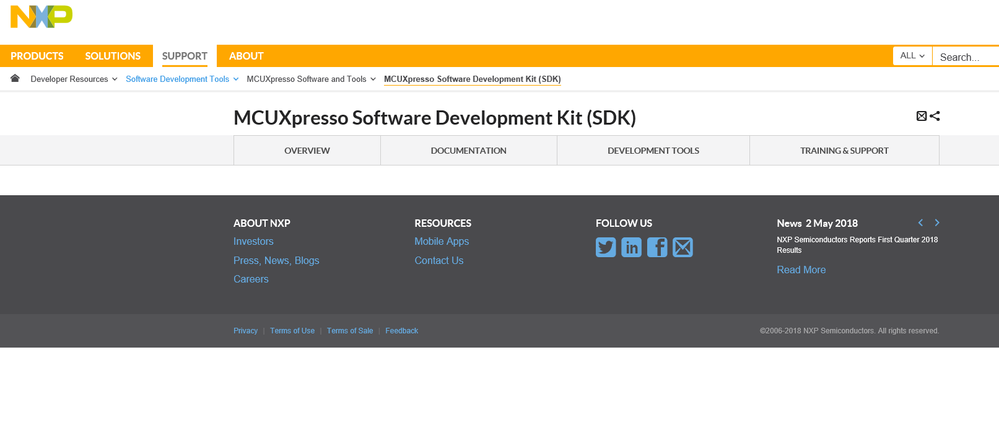The image size is (999, 427).
Task: Click the email envelope icon under Follow Us
Action: [682, 247]
